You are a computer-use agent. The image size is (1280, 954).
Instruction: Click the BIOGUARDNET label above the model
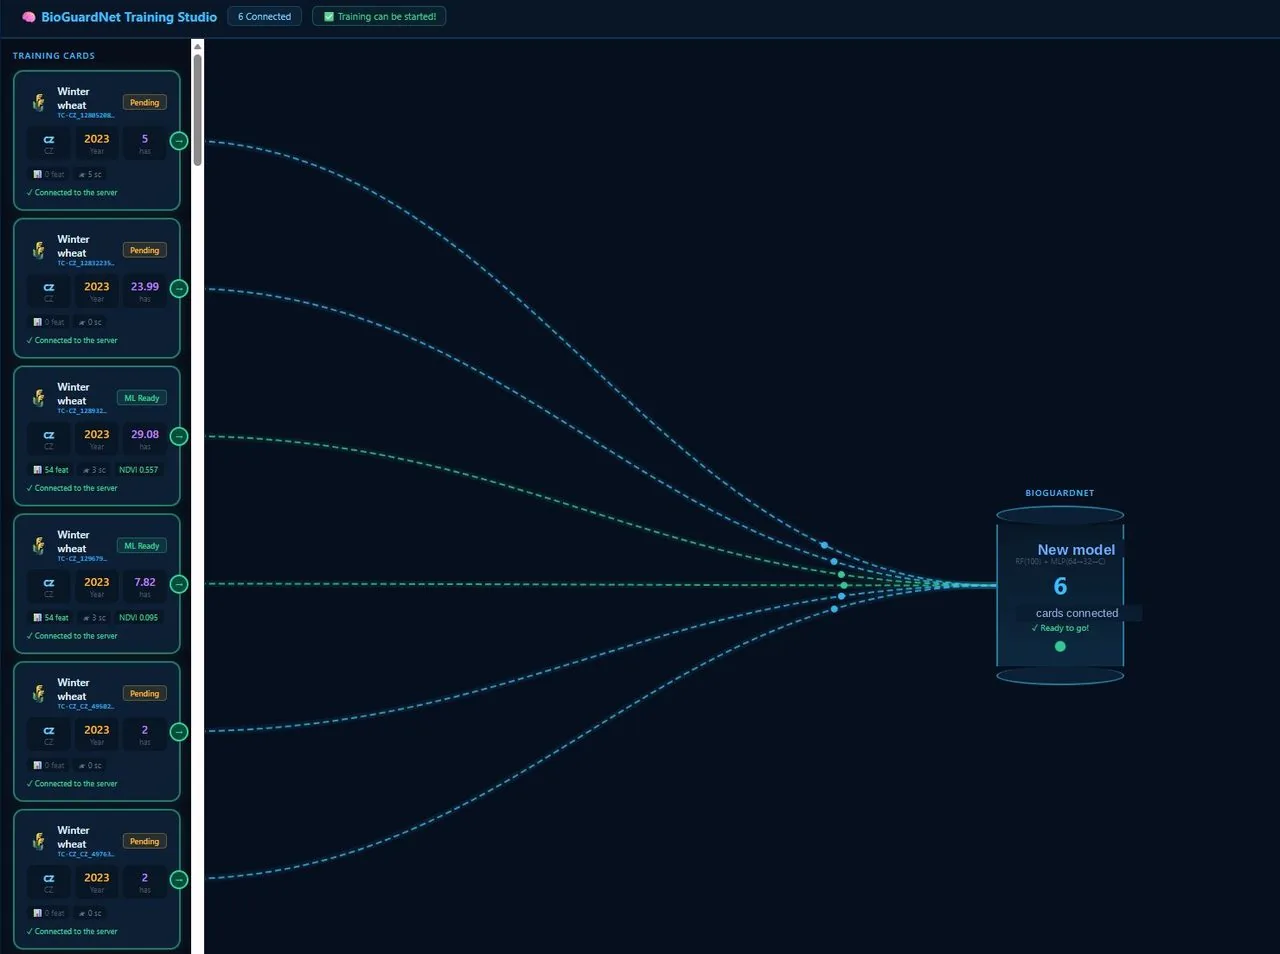[x=1060, y=493]
